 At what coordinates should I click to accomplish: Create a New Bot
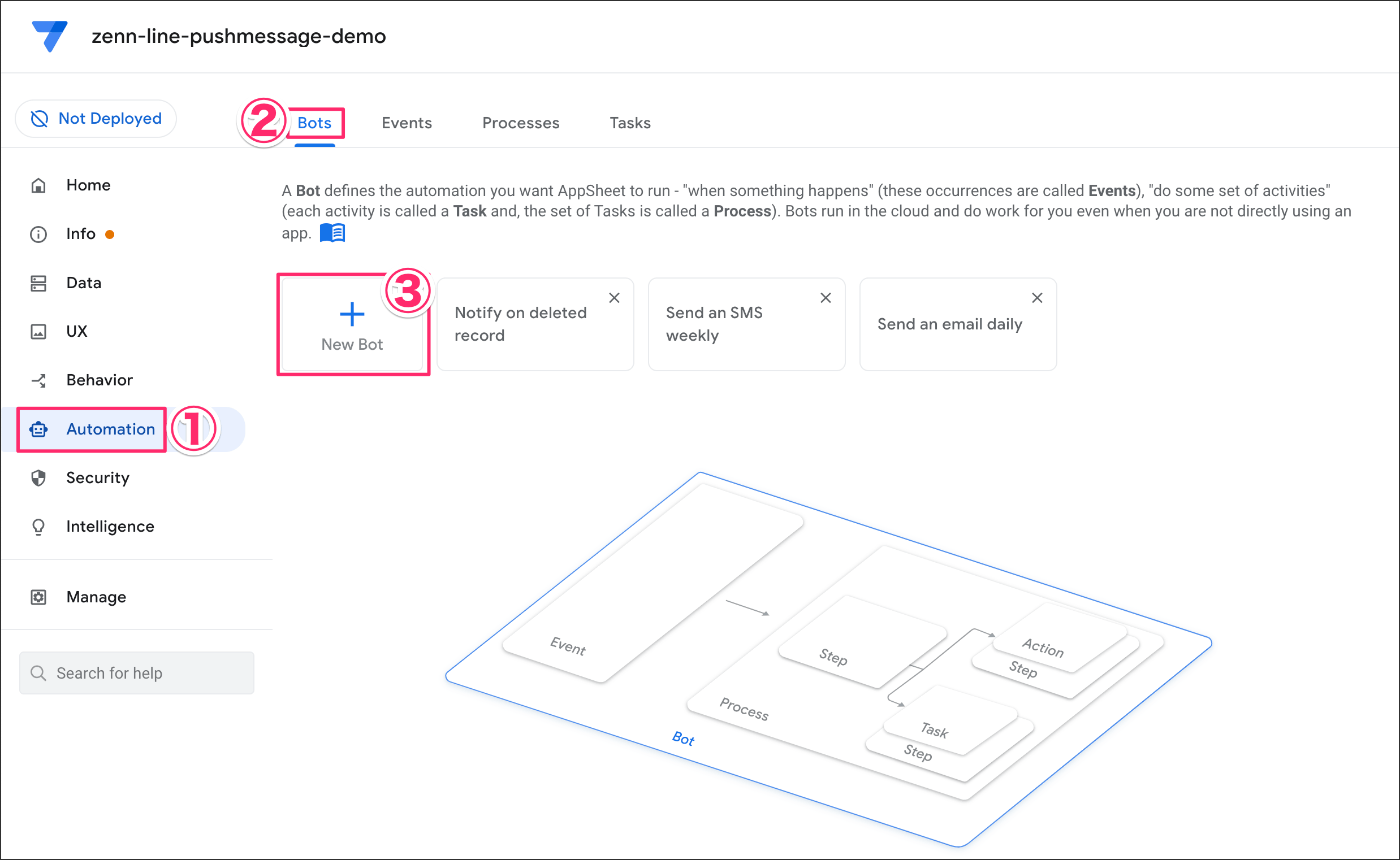pyautogui.click(x=352, y=323)
